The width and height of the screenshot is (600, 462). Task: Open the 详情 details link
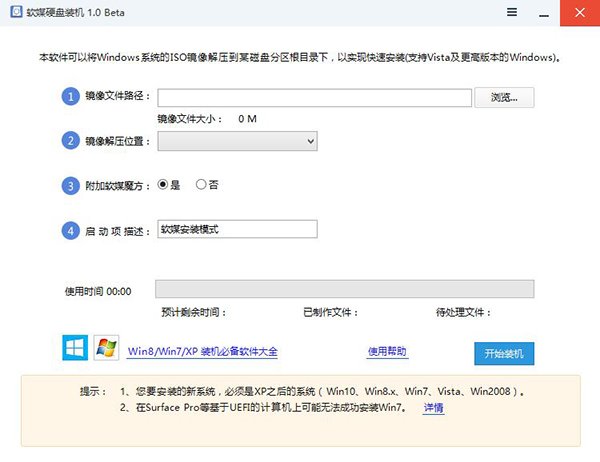pyautogui.click(x=434, y=408)
